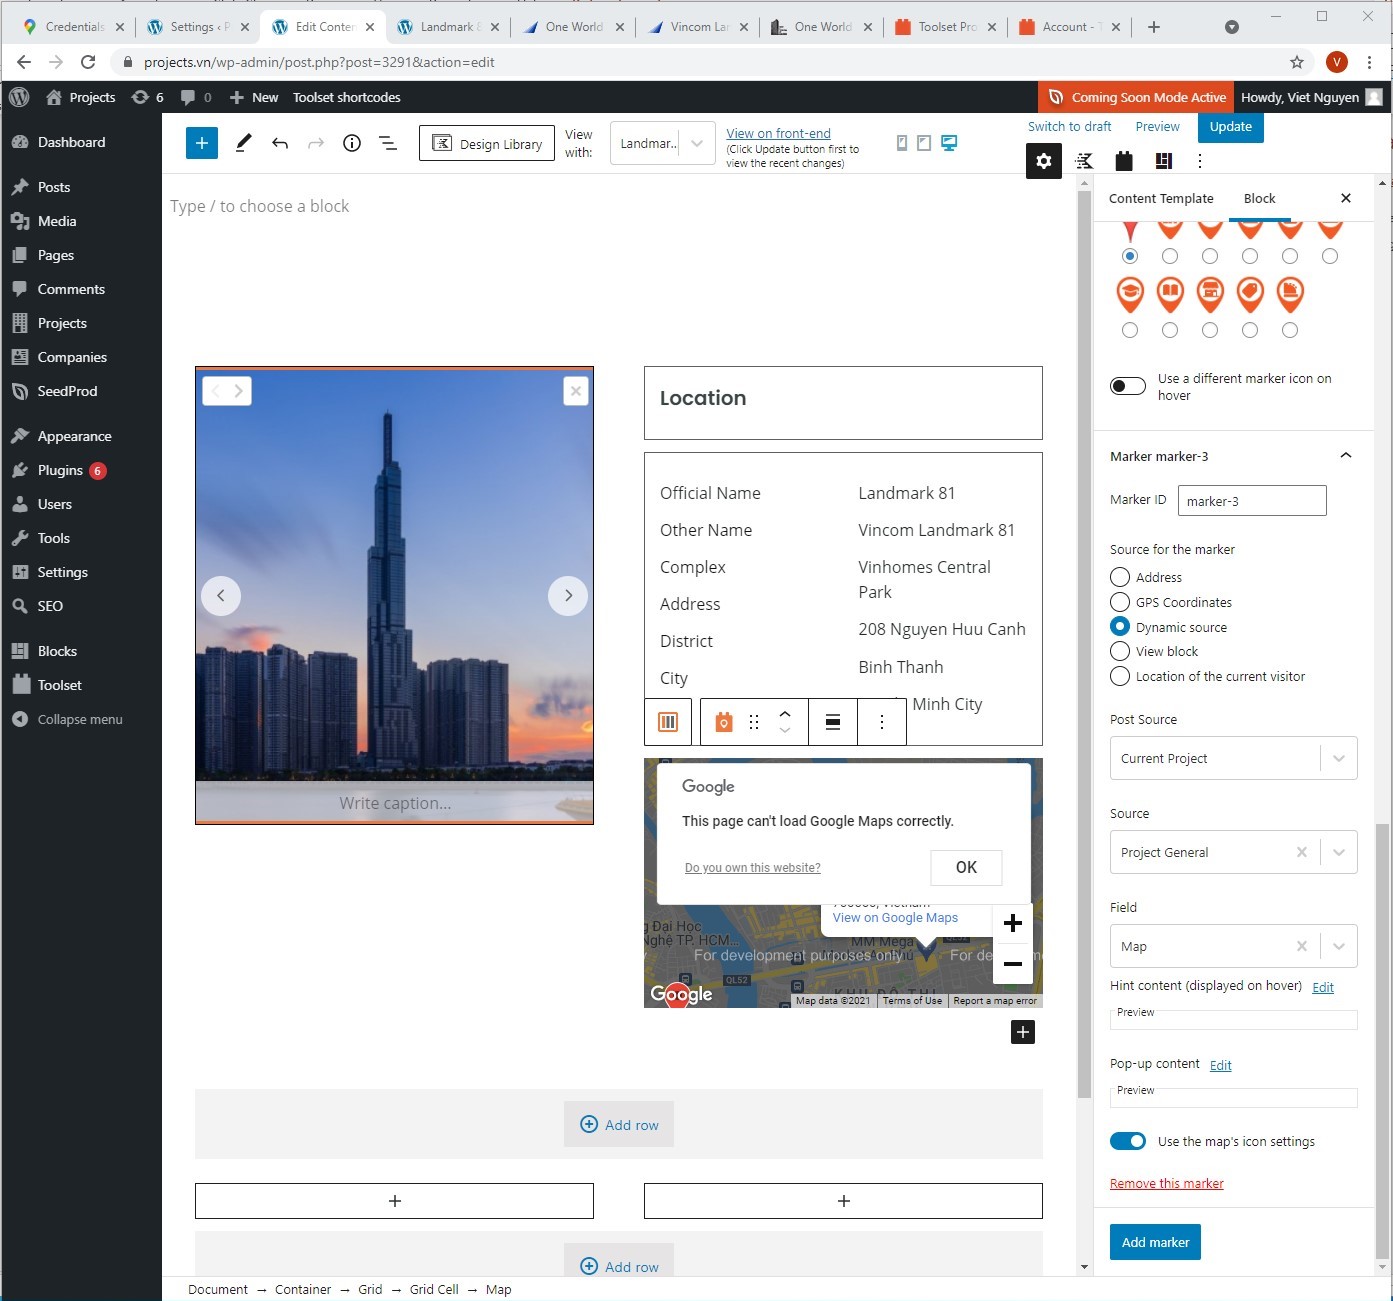Image resolution: width=1393 pixels, height=1301 pixels.
Task: Open the clipboard-shaped plugin sidebar icon
Action: click(1124, 161)
